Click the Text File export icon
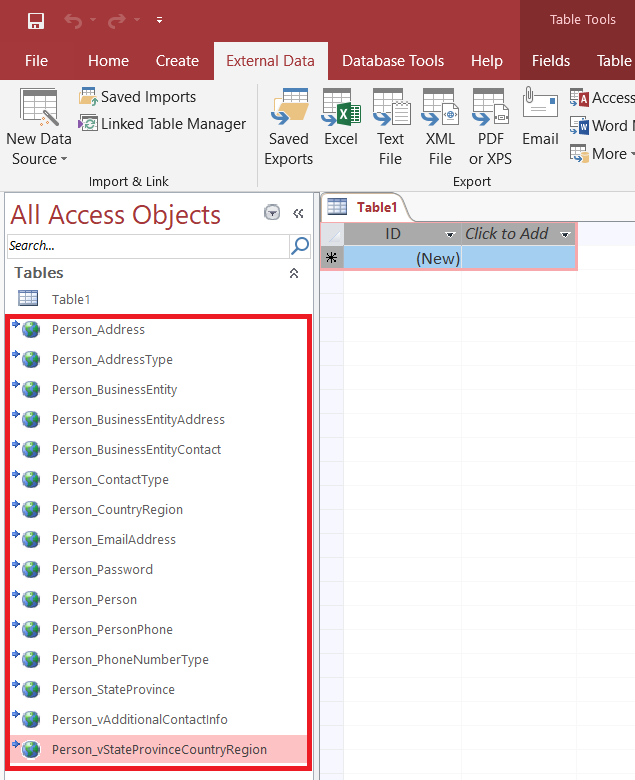This screenshot has height=780, width=635. click(390, 126)
